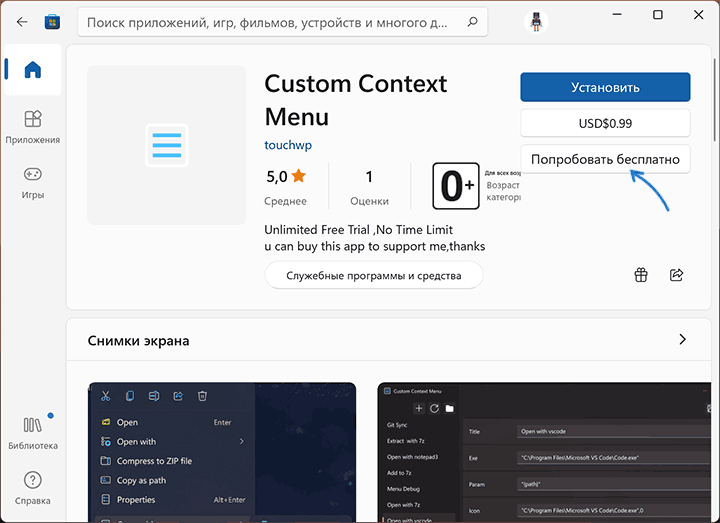The image size is (720, 523).
Task: Open the touchwp publisher link
Action: 288,145
